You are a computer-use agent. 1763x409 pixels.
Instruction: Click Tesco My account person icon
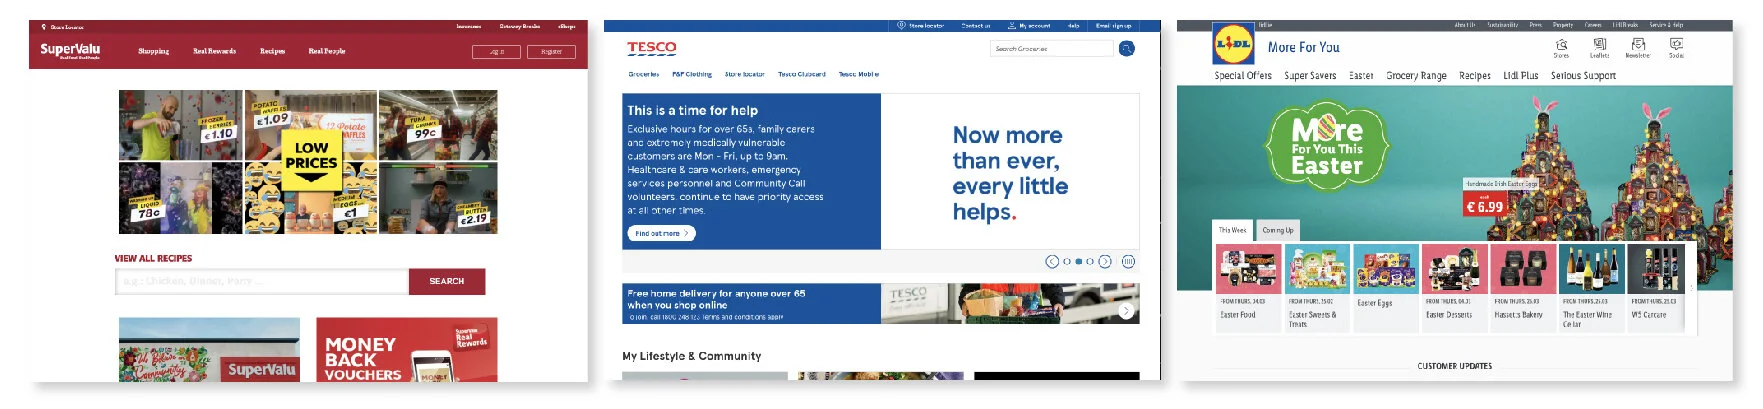tap(1012, 26)
